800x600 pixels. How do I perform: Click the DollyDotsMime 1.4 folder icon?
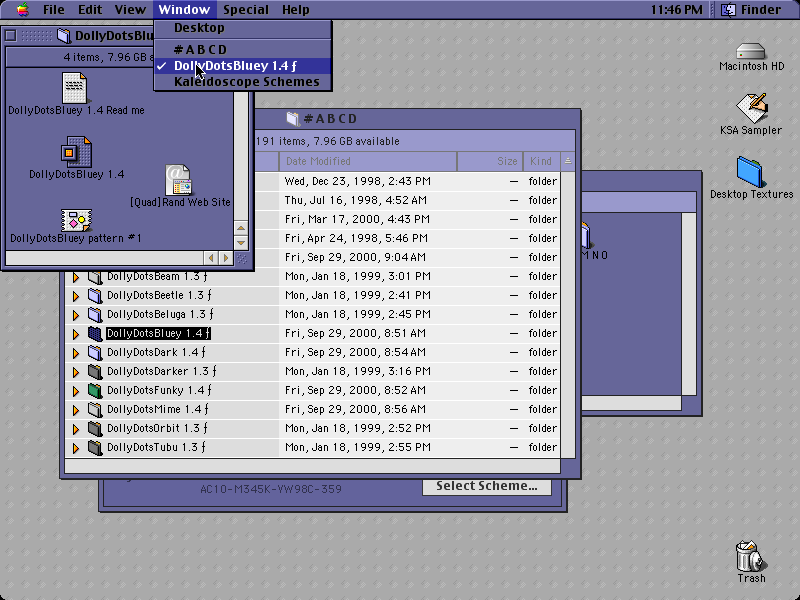point(95,409)
